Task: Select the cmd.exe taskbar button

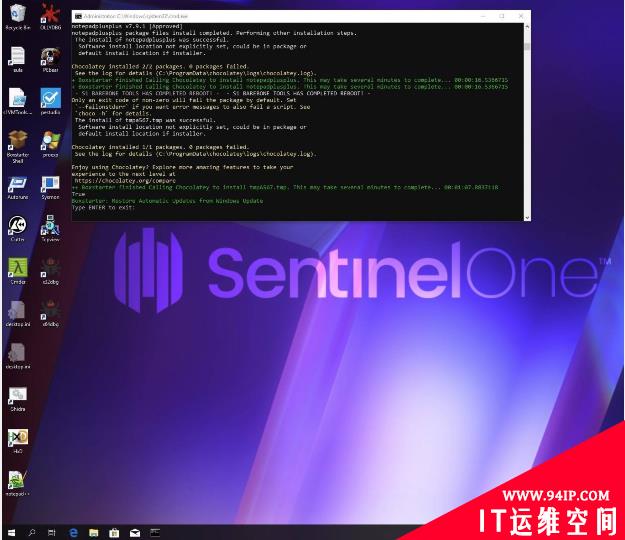Action: point(155,532)
